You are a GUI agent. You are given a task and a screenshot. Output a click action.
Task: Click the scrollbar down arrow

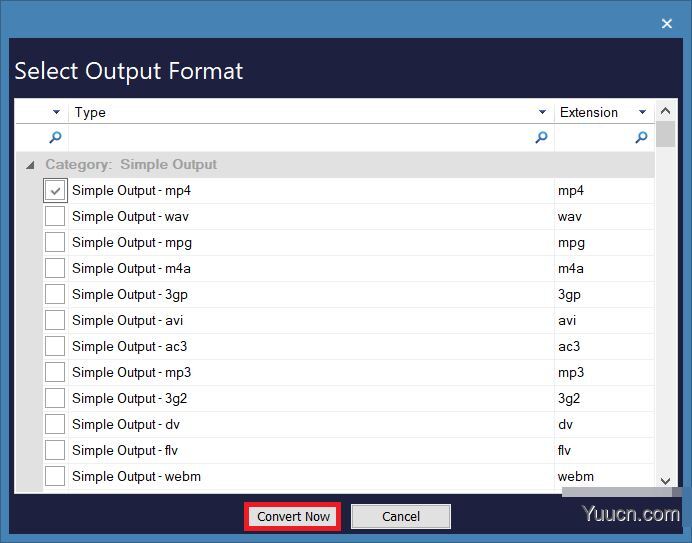tap(666, 480)
